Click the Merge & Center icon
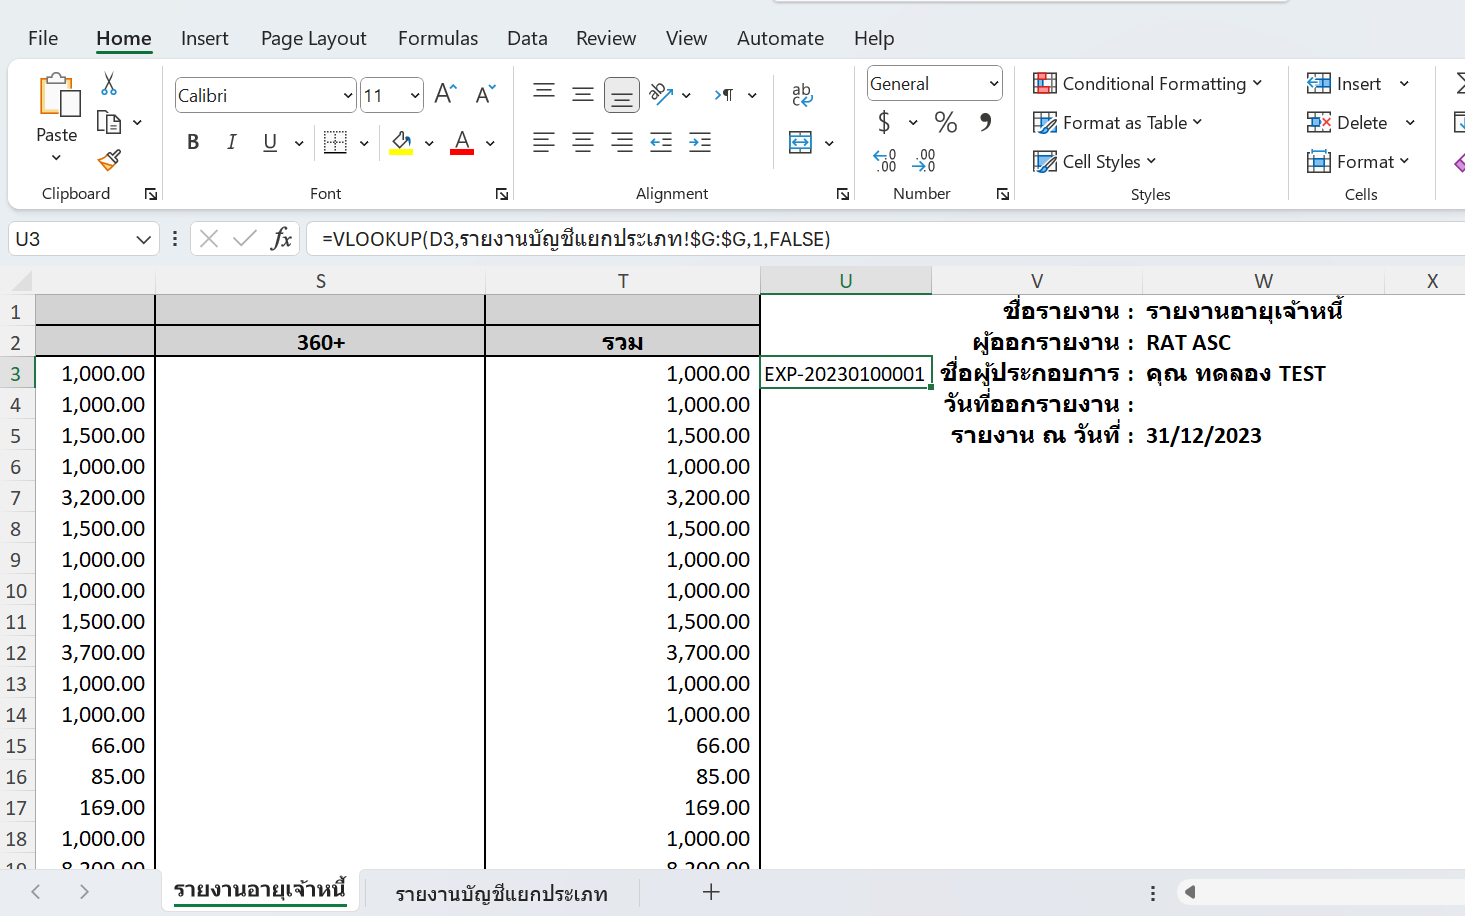The width and height of the screenshot is (1465, 916). [801, 142]
